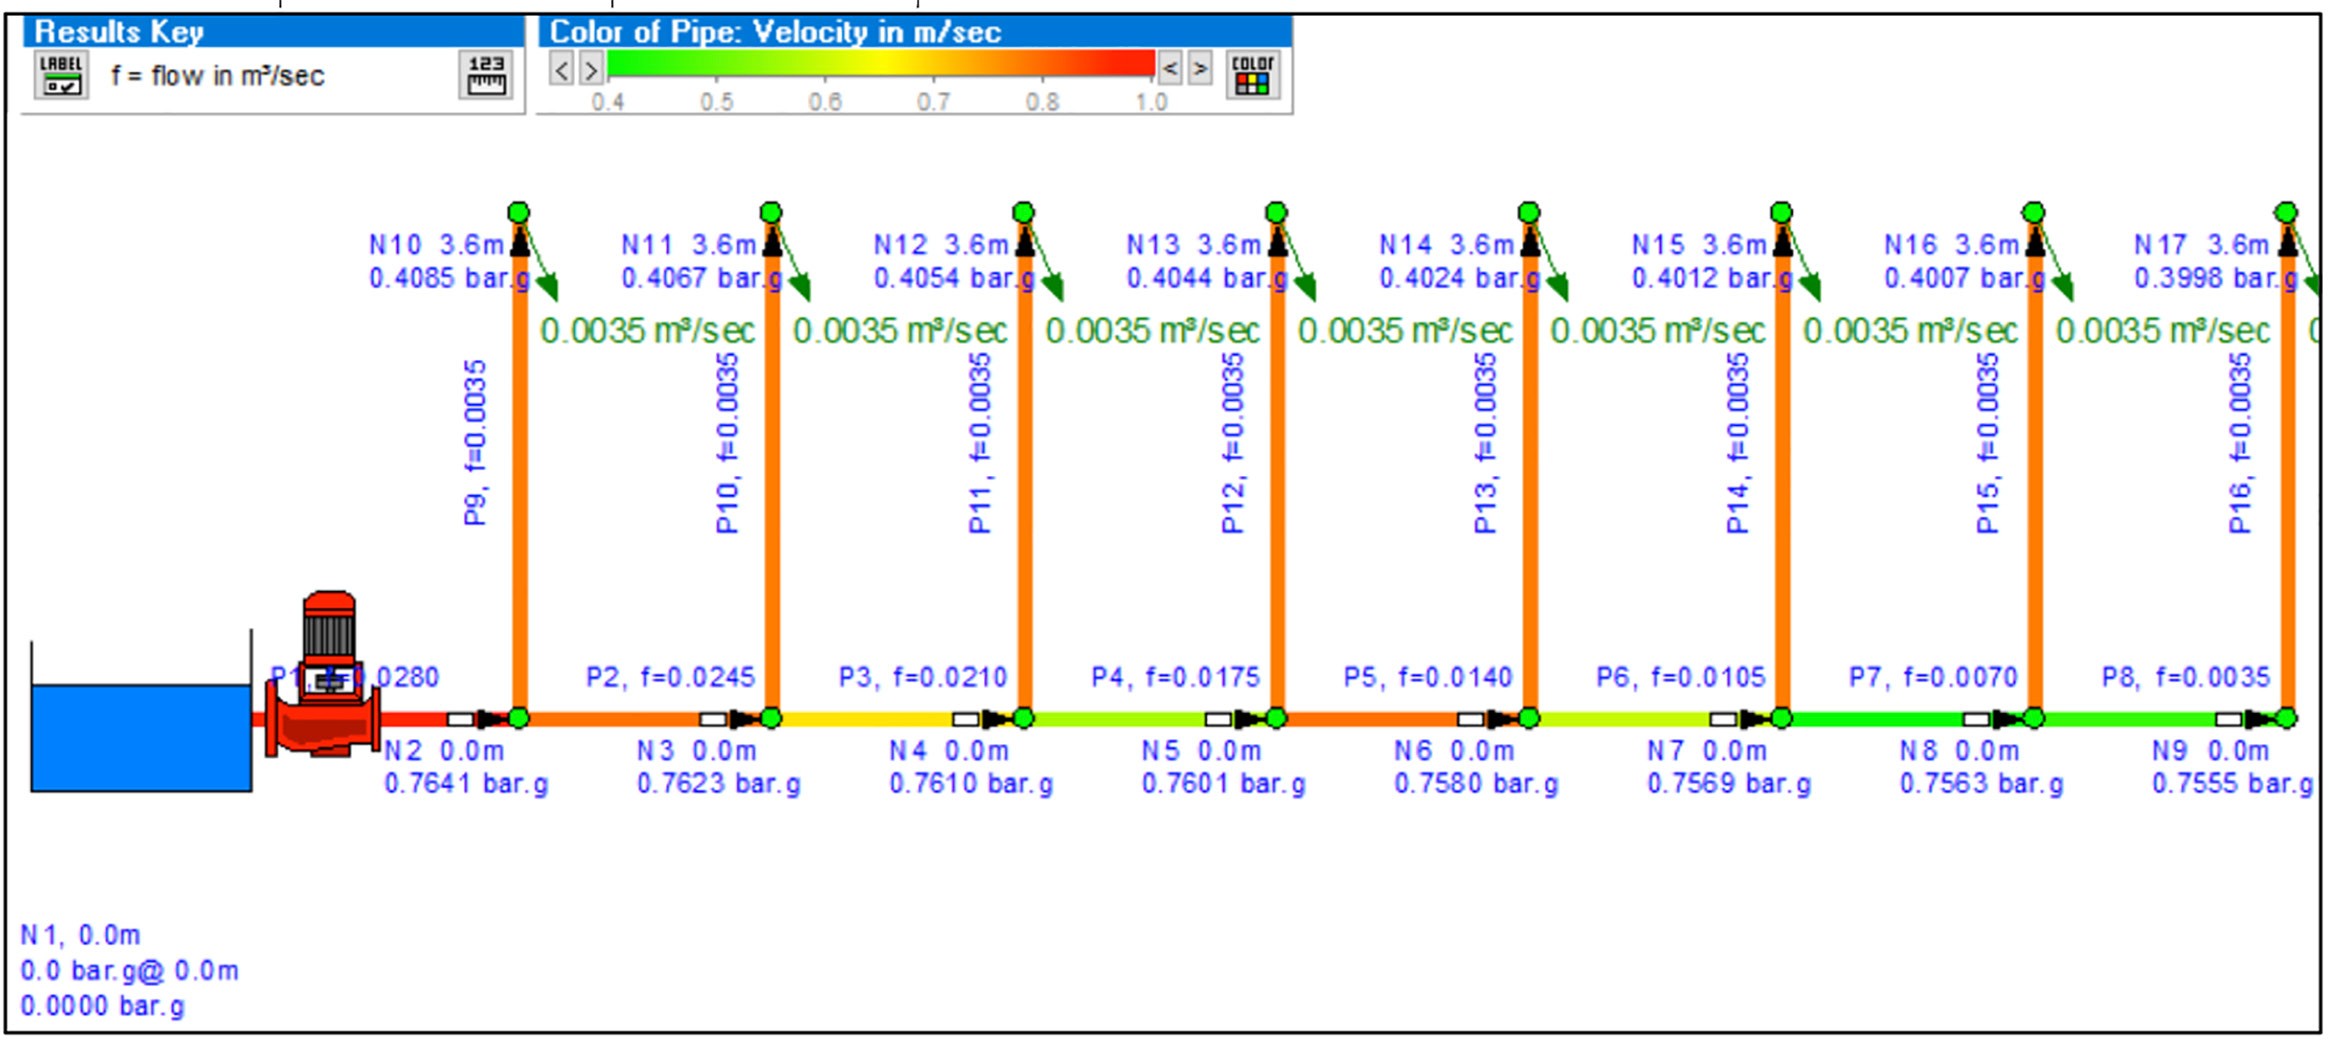
Task: Click the label 'P2, f=0.0245'
Action: tap(670, 678)
